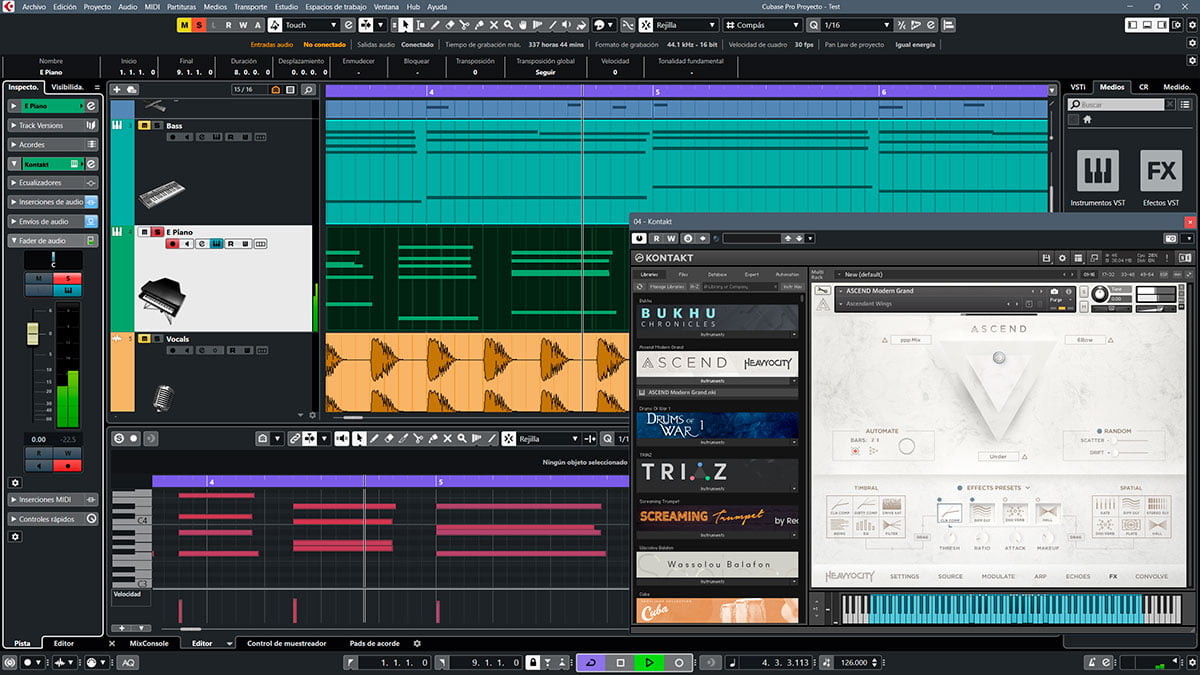Open lower zone settings gear next to Pads de acorde

417,643
